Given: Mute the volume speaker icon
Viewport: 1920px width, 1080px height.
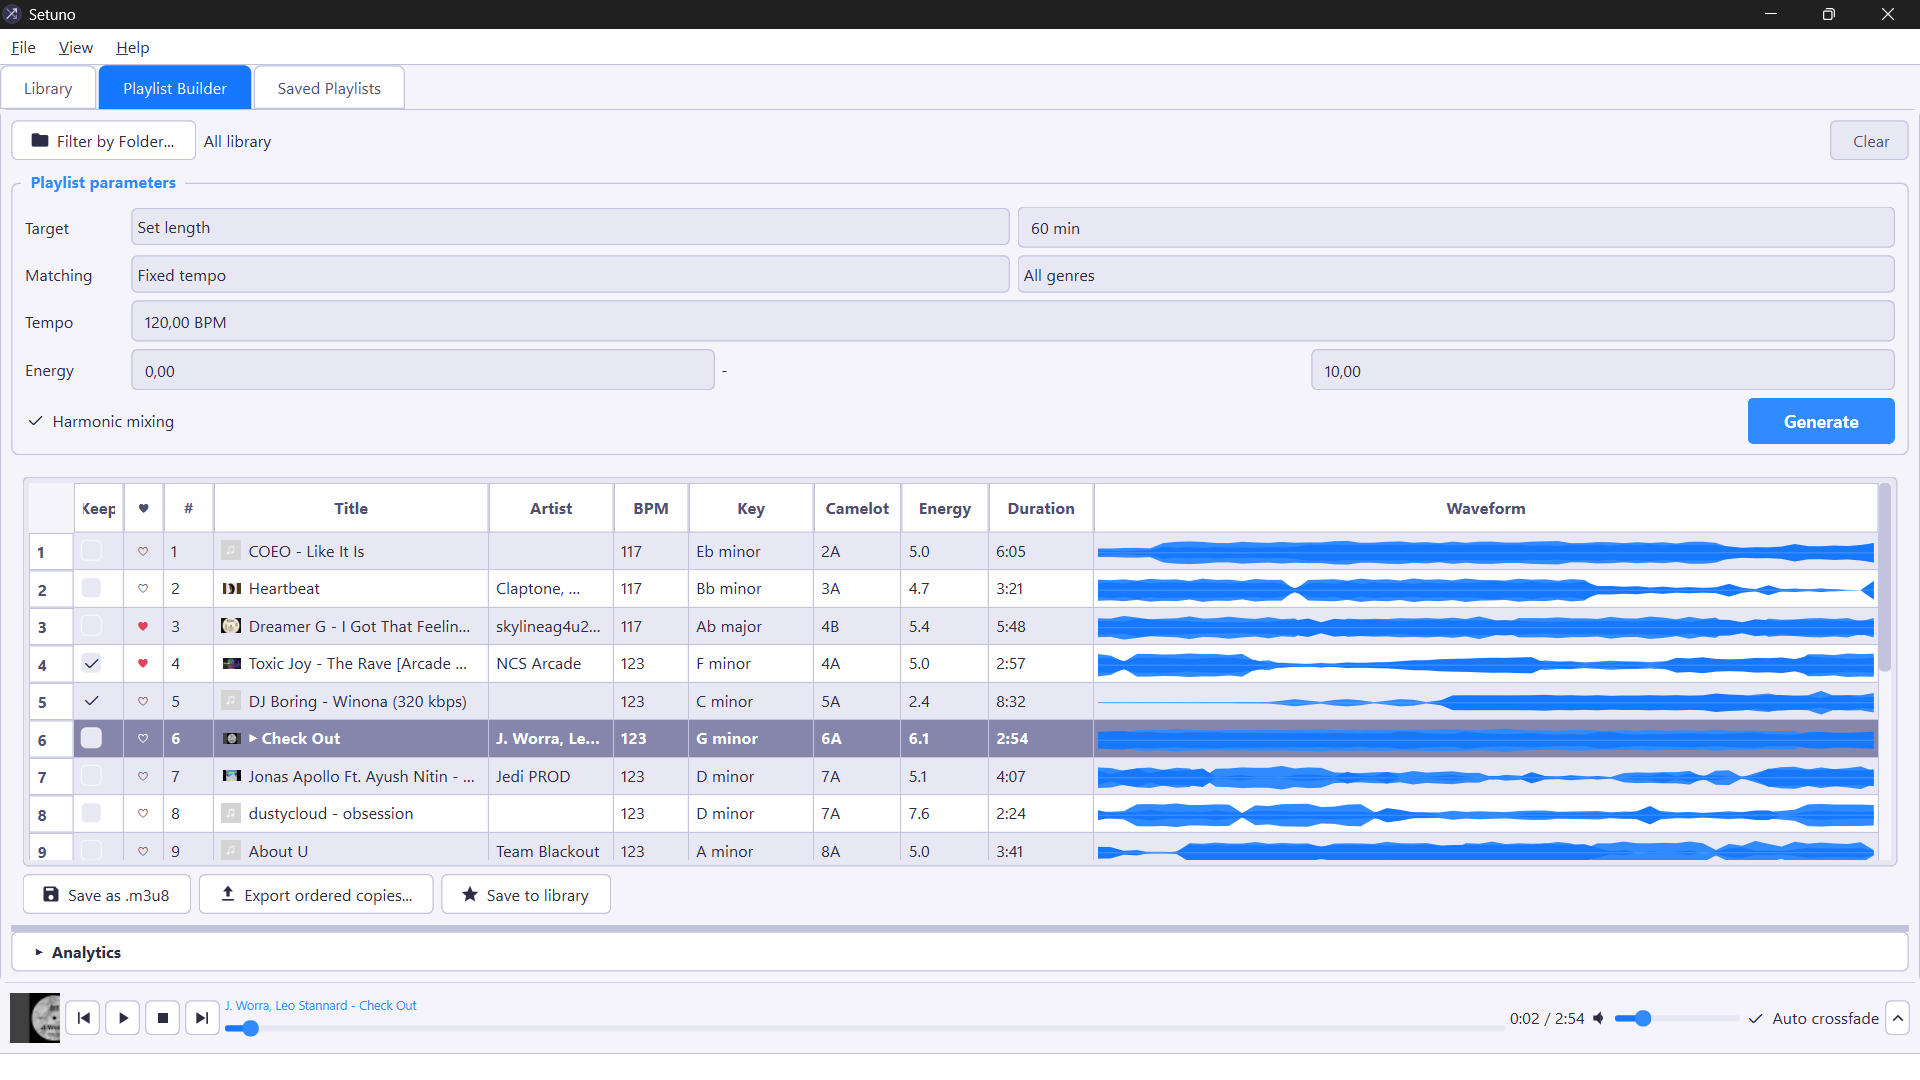Looking at the screenshot, I should point(1598,1018).
